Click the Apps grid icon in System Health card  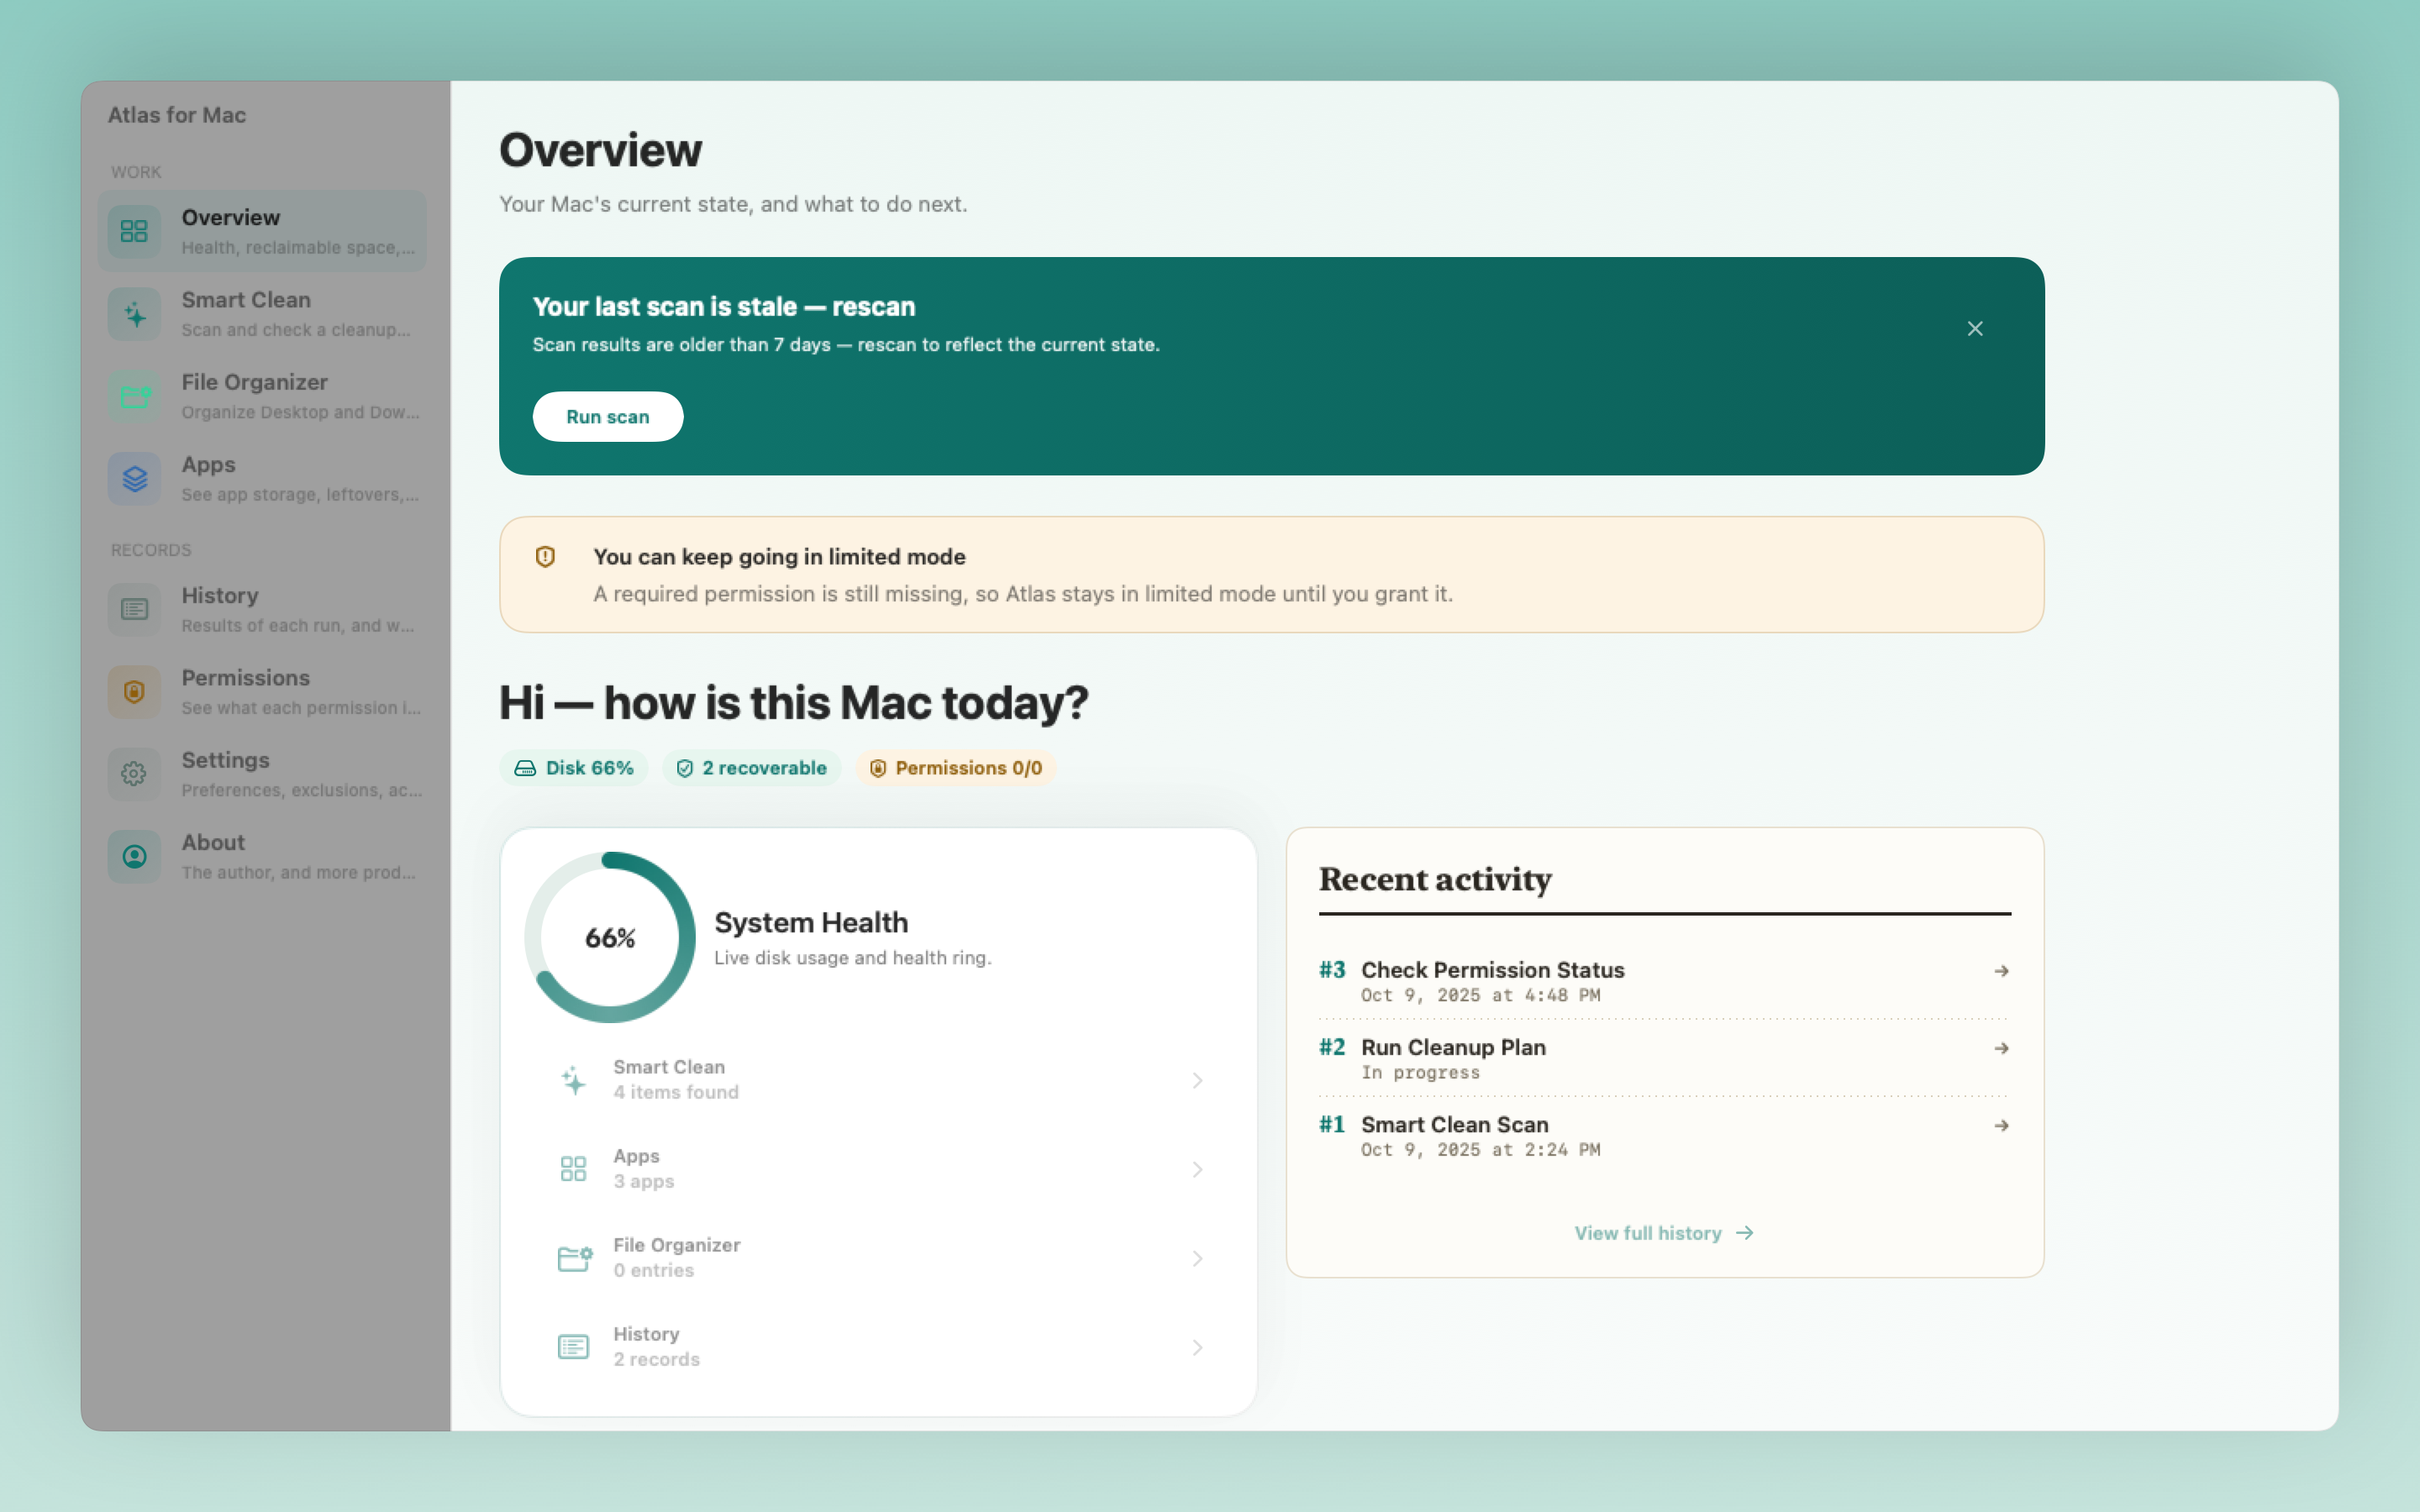(x=573, y=1169)
